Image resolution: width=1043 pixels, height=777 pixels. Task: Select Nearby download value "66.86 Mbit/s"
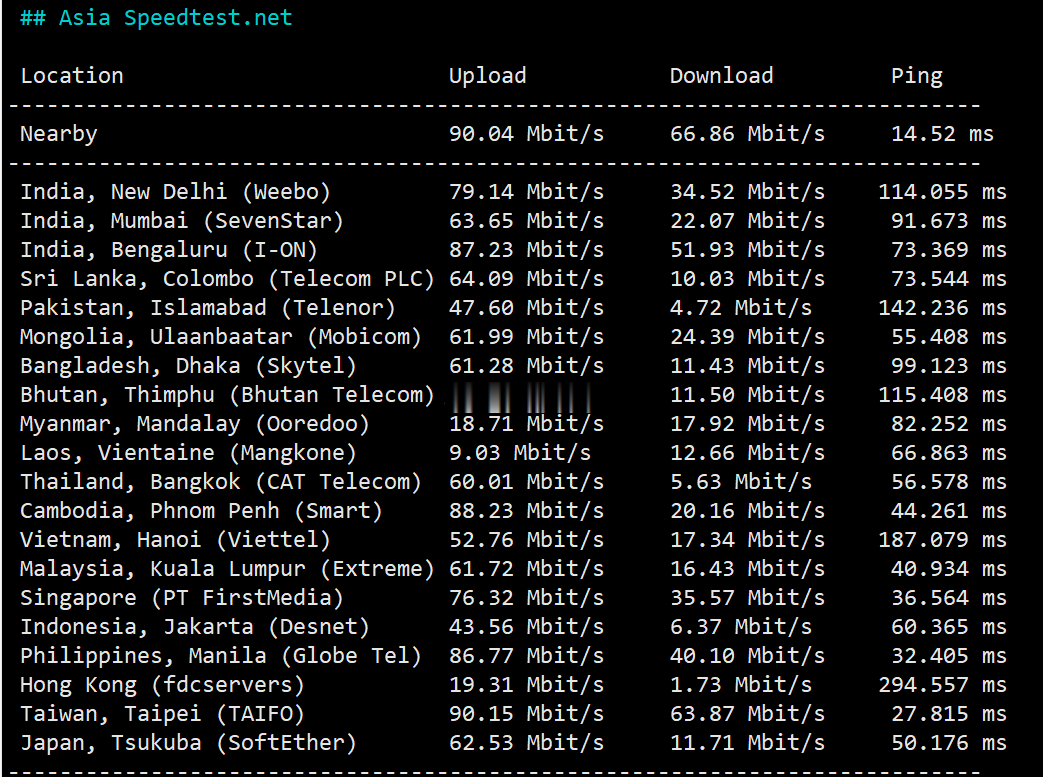click(x=747, y=134)
